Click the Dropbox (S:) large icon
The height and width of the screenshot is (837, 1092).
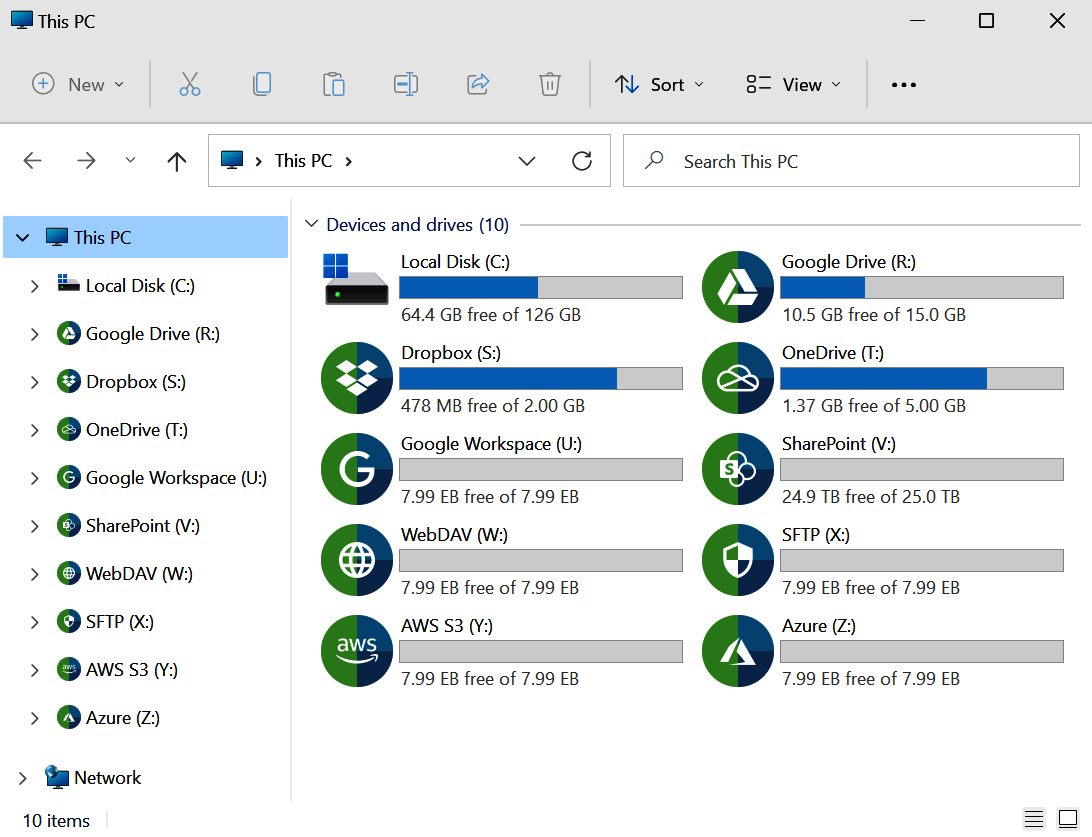point(357,378)
